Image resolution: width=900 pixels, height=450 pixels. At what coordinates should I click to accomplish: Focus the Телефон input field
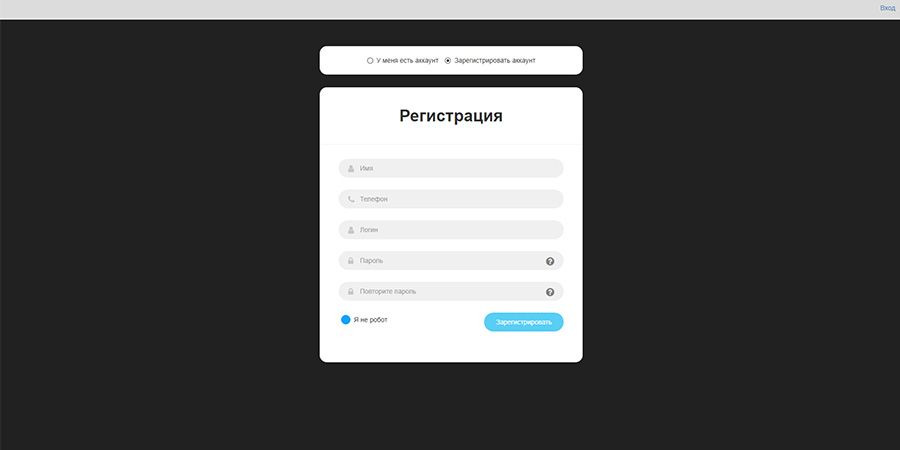pyautogui.click(x=451, y=199)
